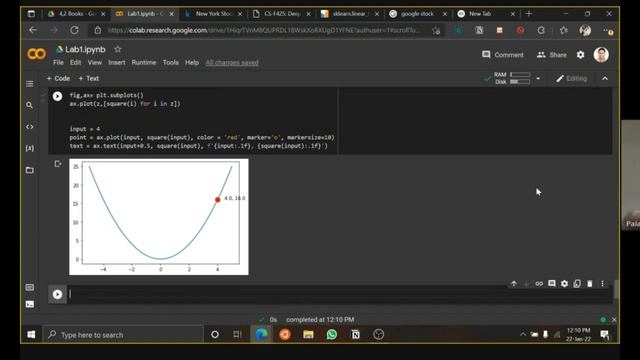Switch to the google stock browser tab
The width and height of the screenshot is (640, 360).
(x=418, y=14)
